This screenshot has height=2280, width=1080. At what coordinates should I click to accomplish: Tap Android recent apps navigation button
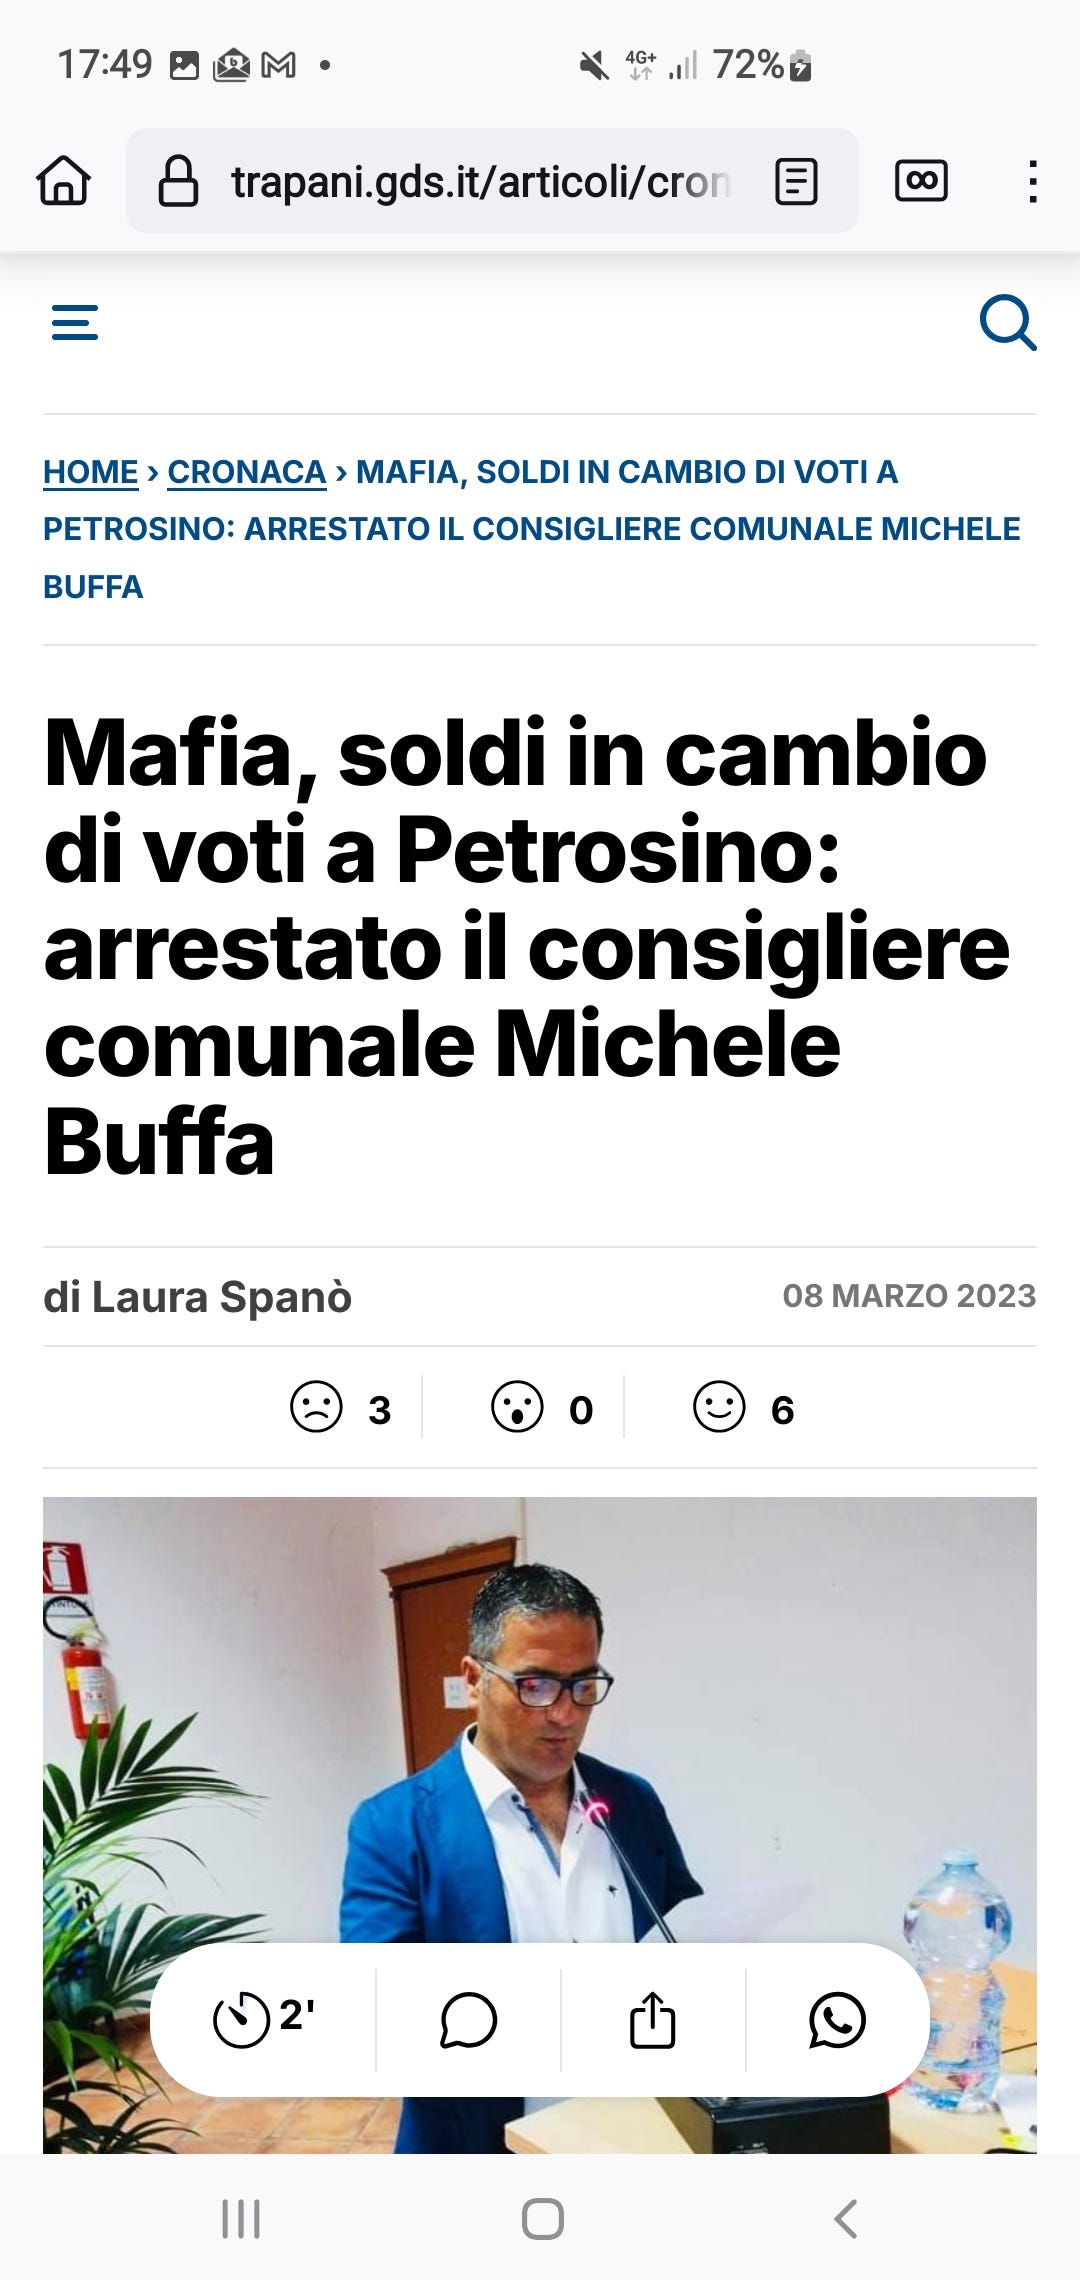(x=241, y=2219)
